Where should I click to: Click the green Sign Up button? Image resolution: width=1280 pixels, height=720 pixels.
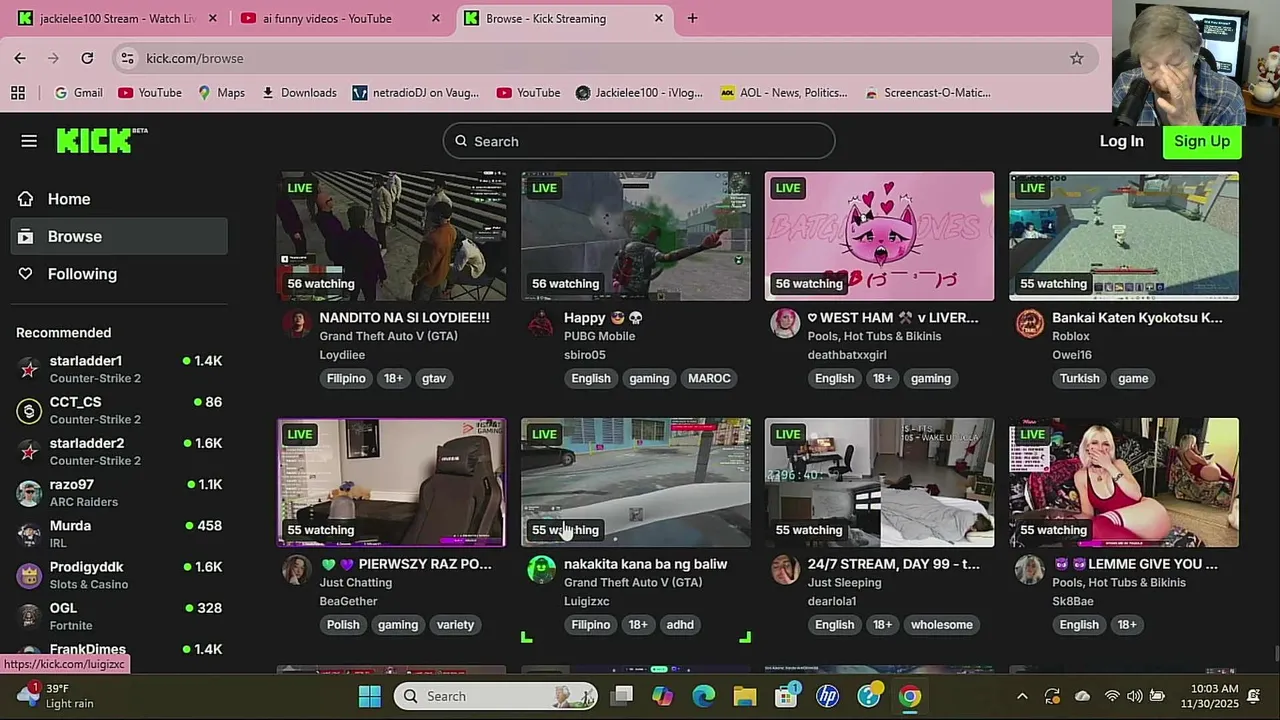click(1202, 141)
